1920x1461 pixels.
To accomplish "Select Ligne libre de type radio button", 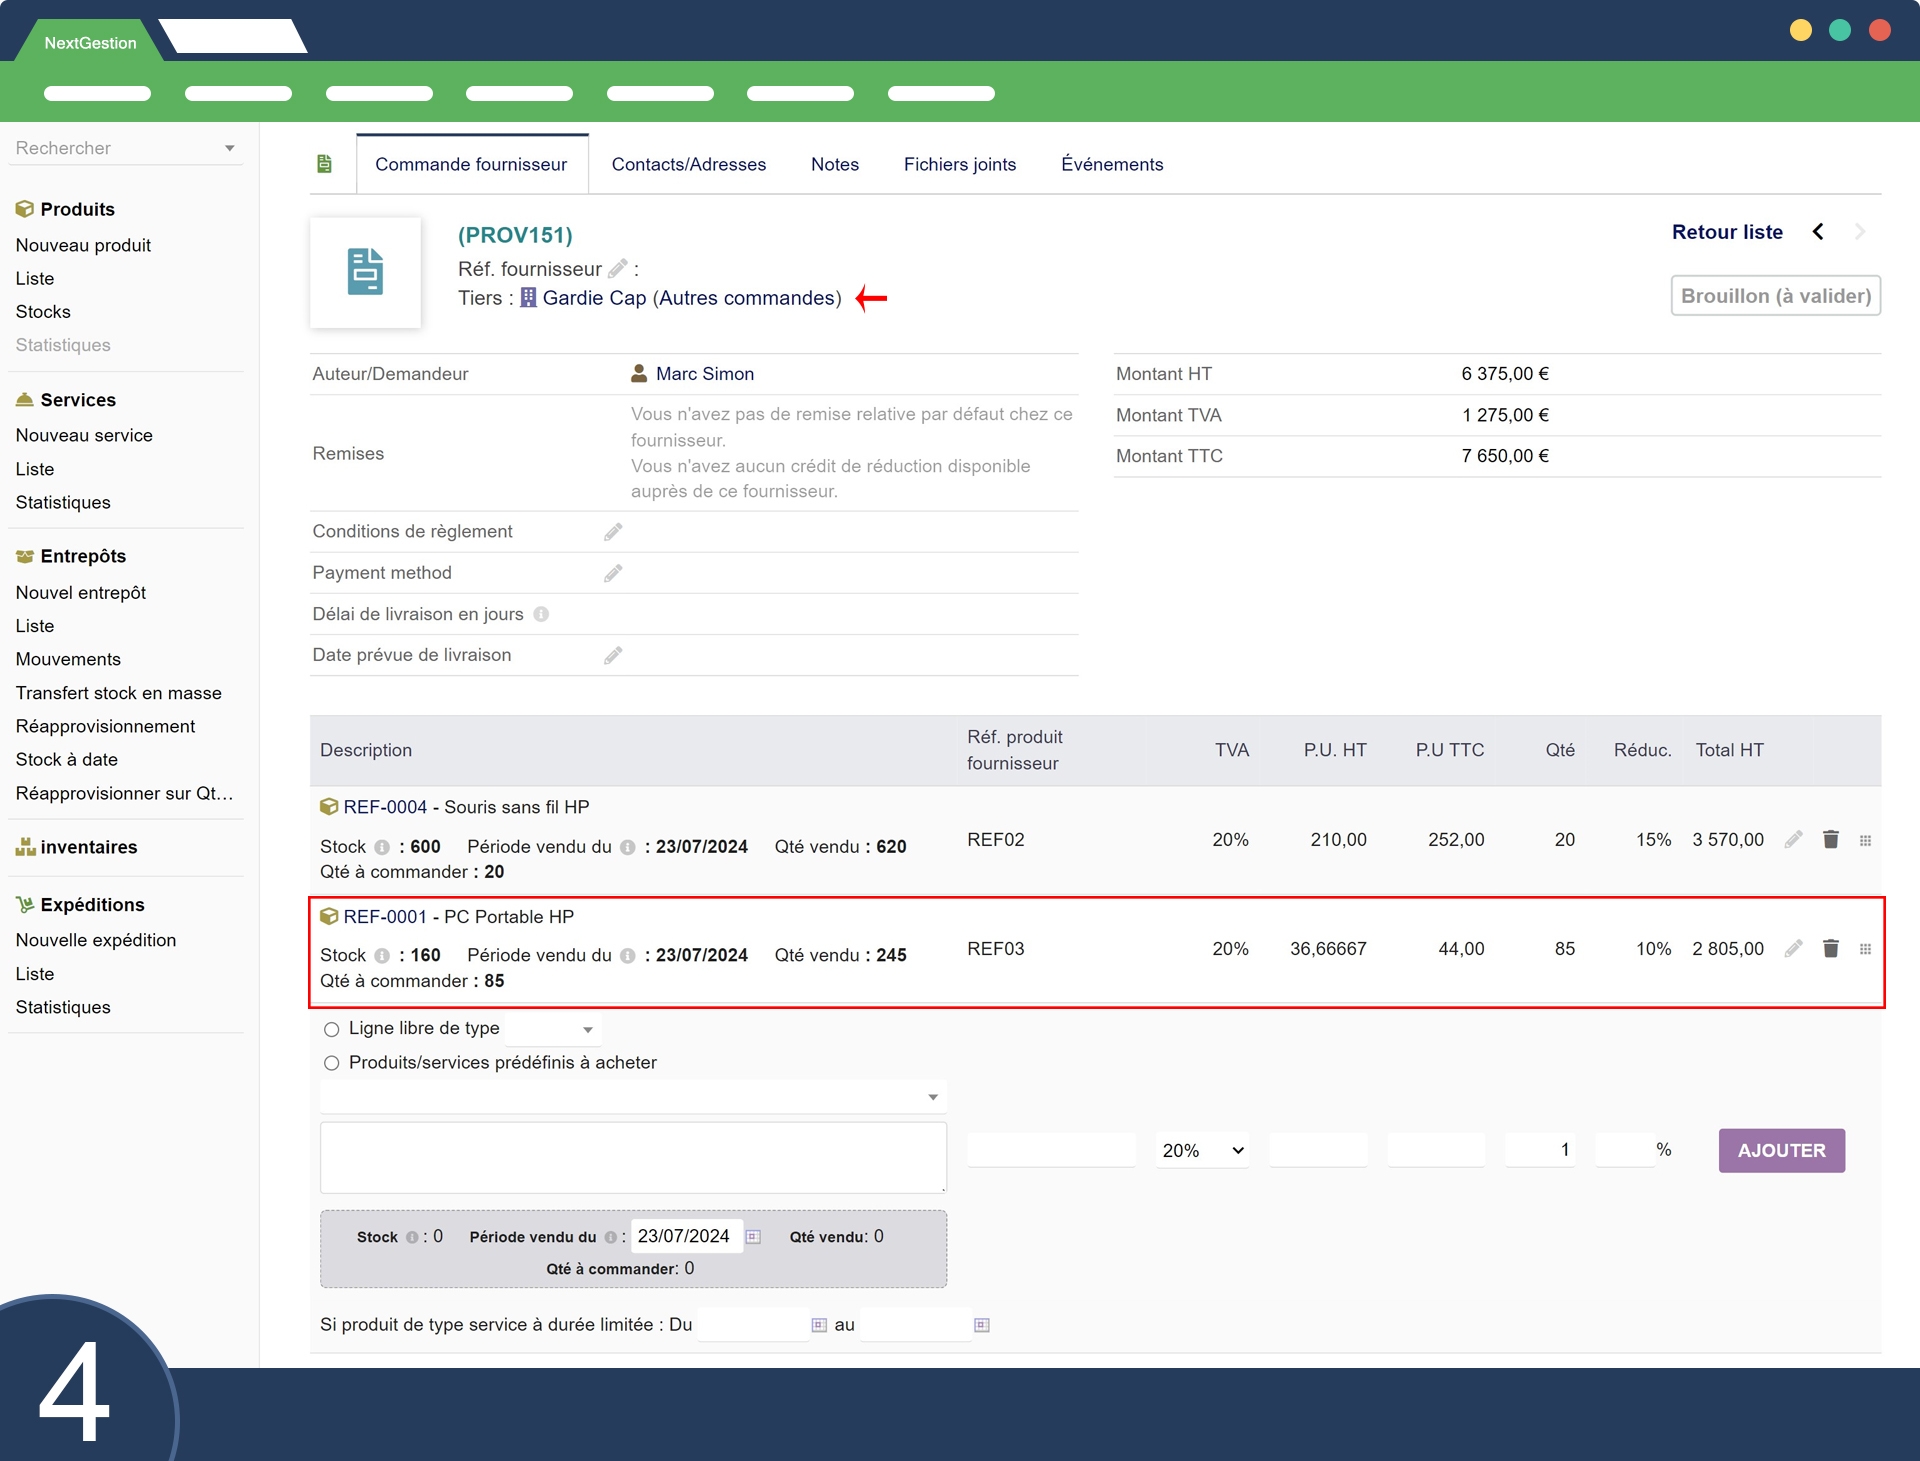I will coord(332,1029).
